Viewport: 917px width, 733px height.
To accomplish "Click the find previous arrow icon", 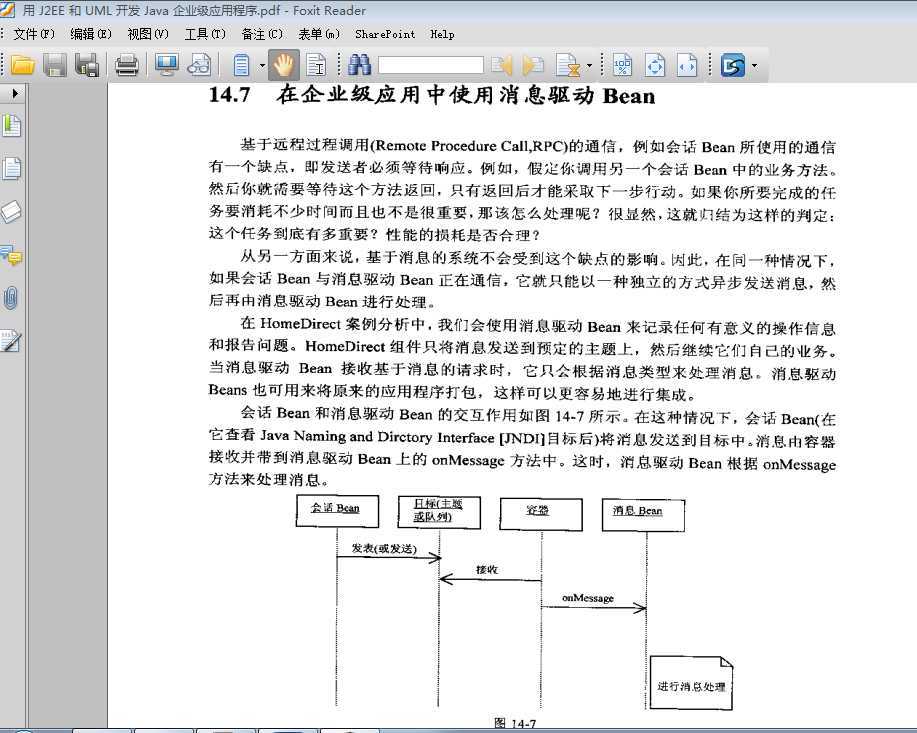I will (x=502, y=65).
